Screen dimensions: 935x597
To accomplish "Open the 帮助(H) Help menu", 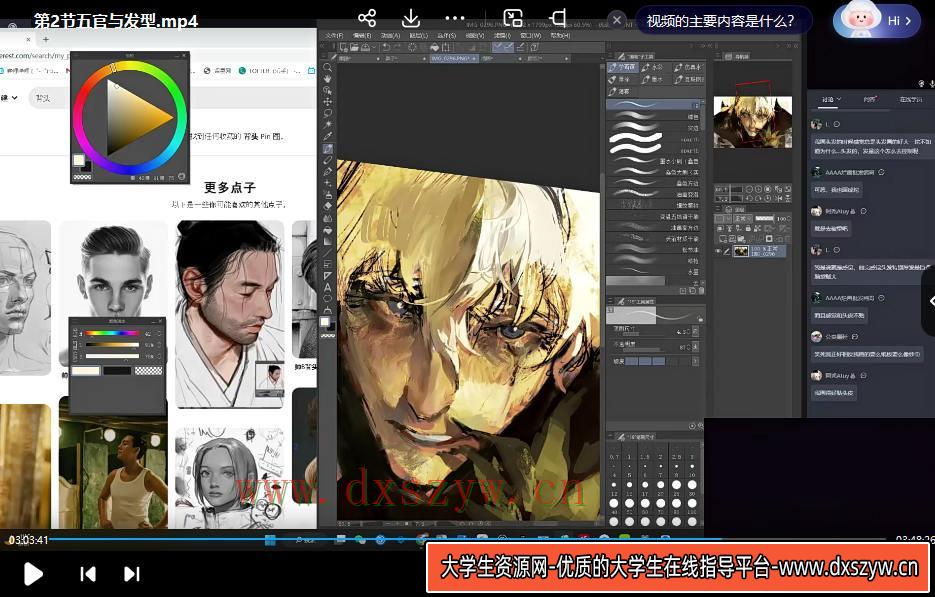I will pyautogui.click(x=559, y=35).
